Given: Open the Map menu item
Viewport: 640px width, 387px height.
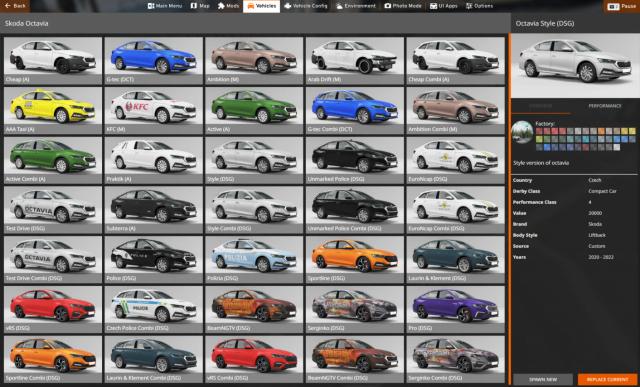Looking at the screenshot, I should click(x=200, y=6).
